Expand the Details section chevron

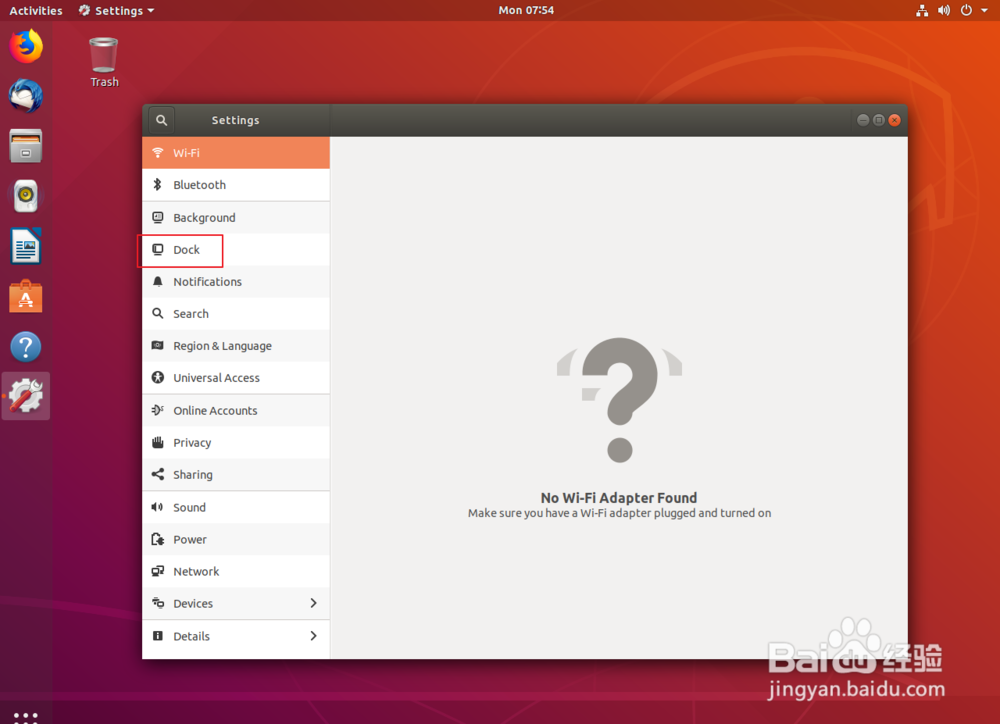coord(313,635)
